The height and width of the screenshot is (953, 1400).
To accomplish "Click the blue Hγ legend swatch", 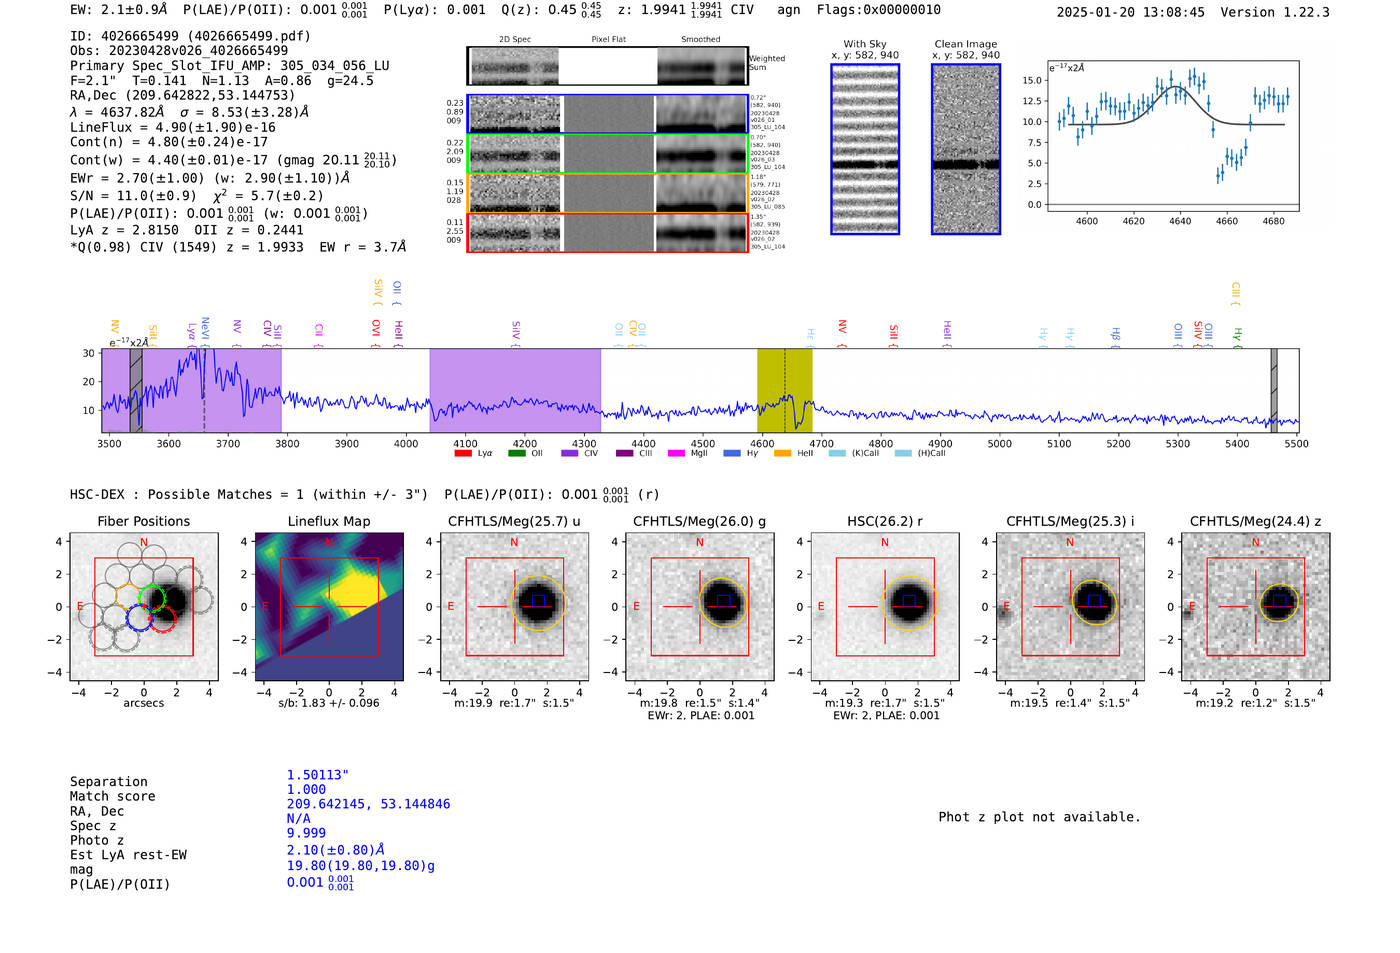I will [732, 453].
